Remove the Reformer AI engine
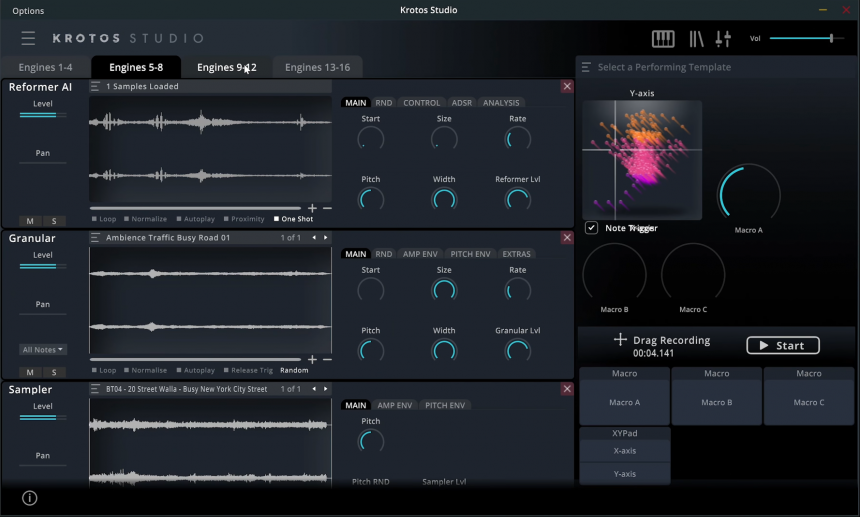Viewport: 860px width, 517px height. [567, 86]
